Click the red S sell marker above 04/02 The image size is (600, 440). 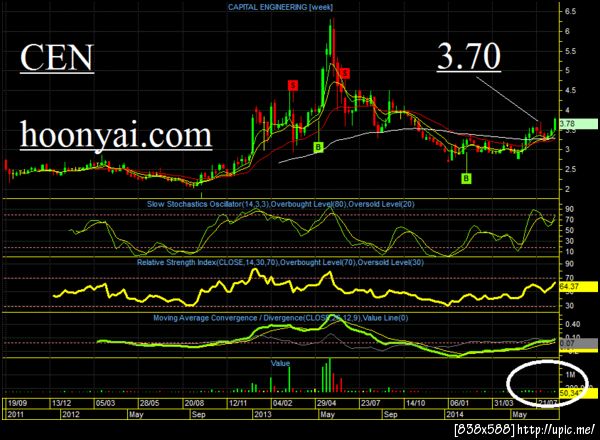click(293, 85)
